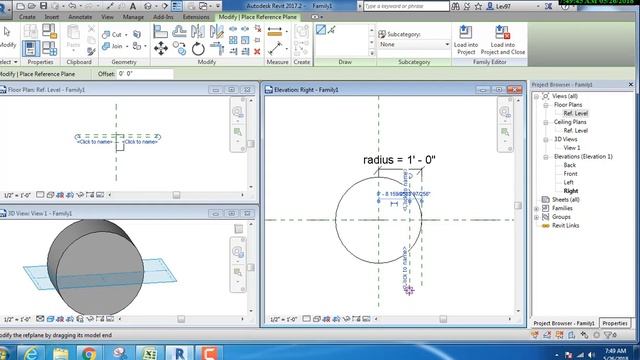Open the Add-Ins ribbon tab

click(x=163, y=17)
